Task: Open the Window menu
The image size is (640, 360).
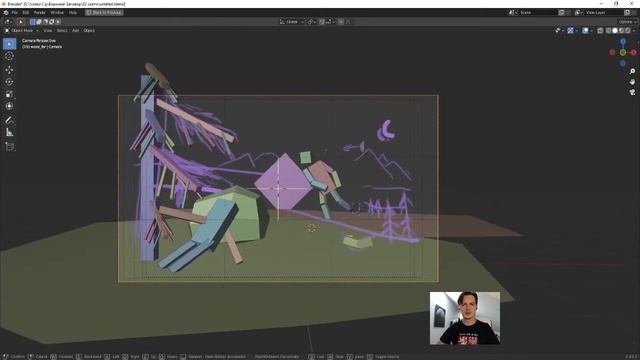Action: coord(57,13)
